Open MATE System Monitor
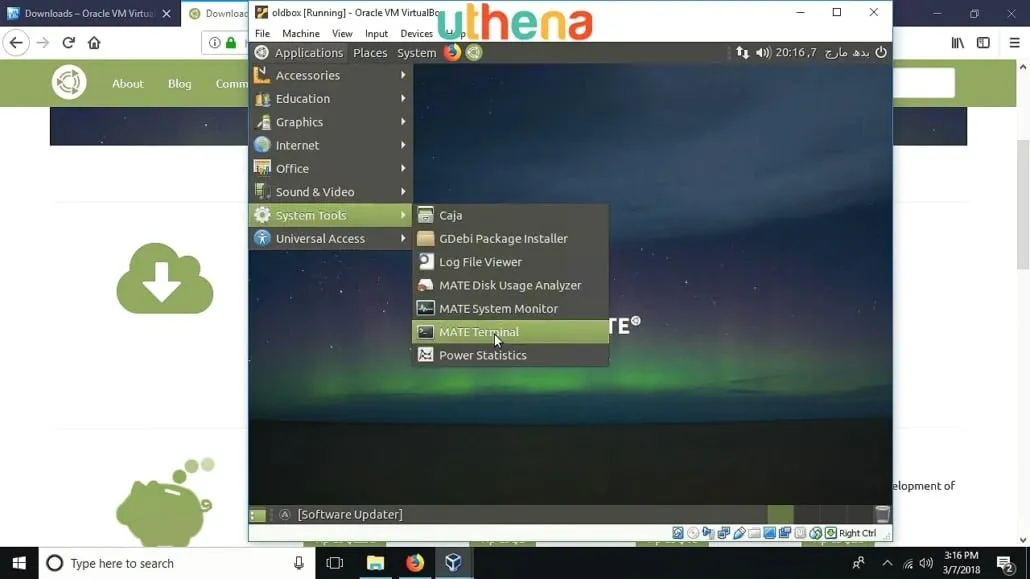Image resolution: width=1030 pixels, height=579 pixels. click(510, 308)
